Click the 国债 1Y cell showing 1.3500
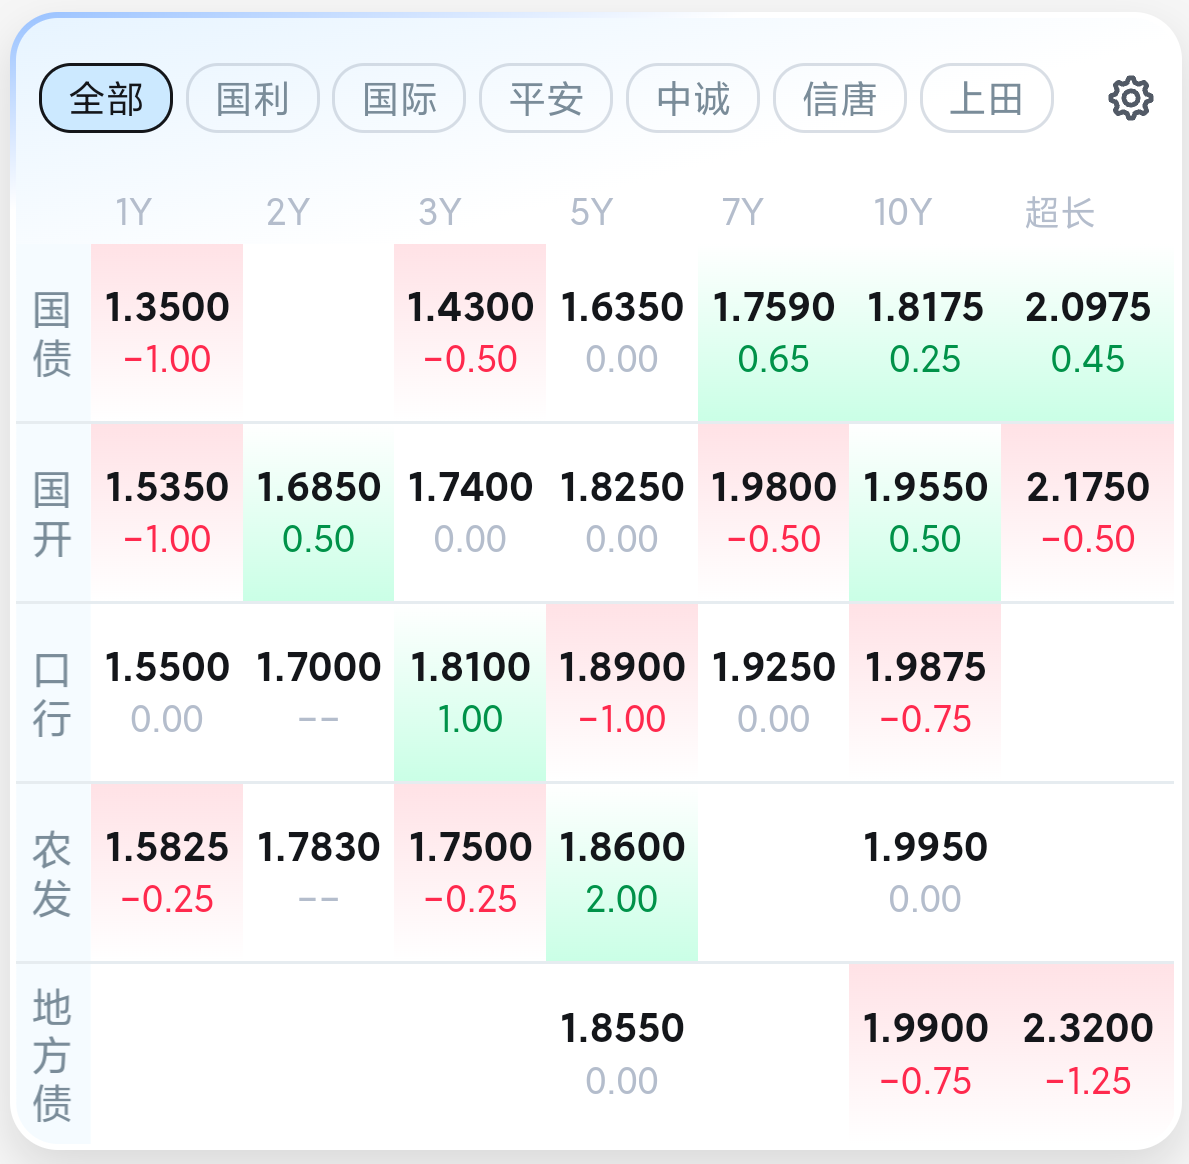This screenshot has width=1189, height=1164. pyautogui.click(x=167, y=332)
